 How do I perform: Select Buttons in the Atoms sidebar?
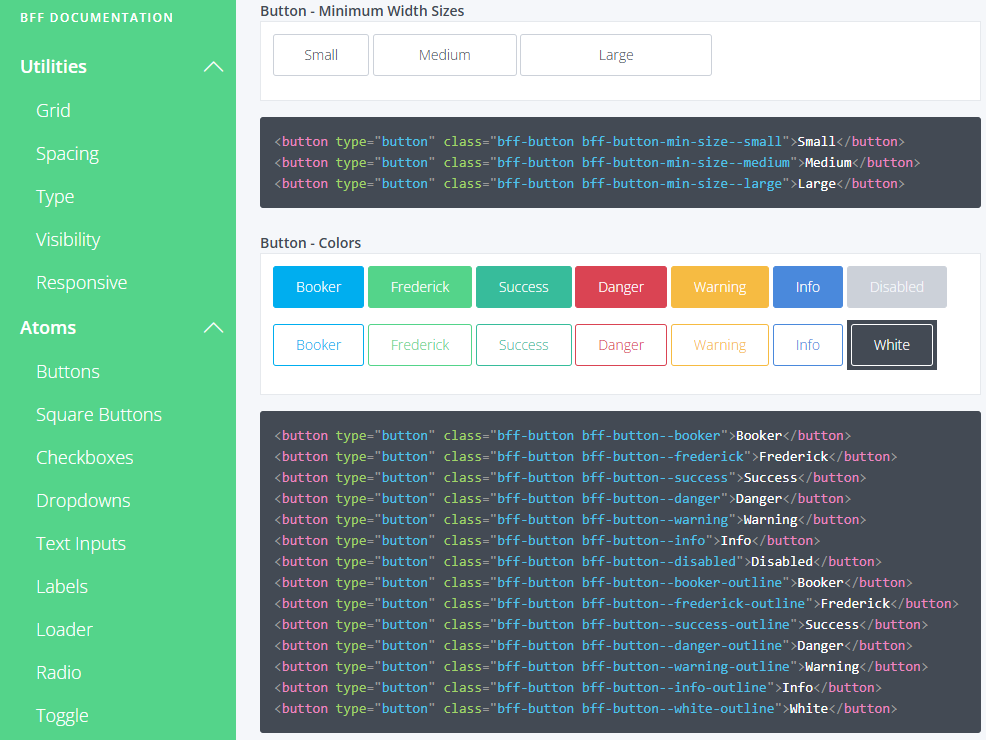coord(67,371)
